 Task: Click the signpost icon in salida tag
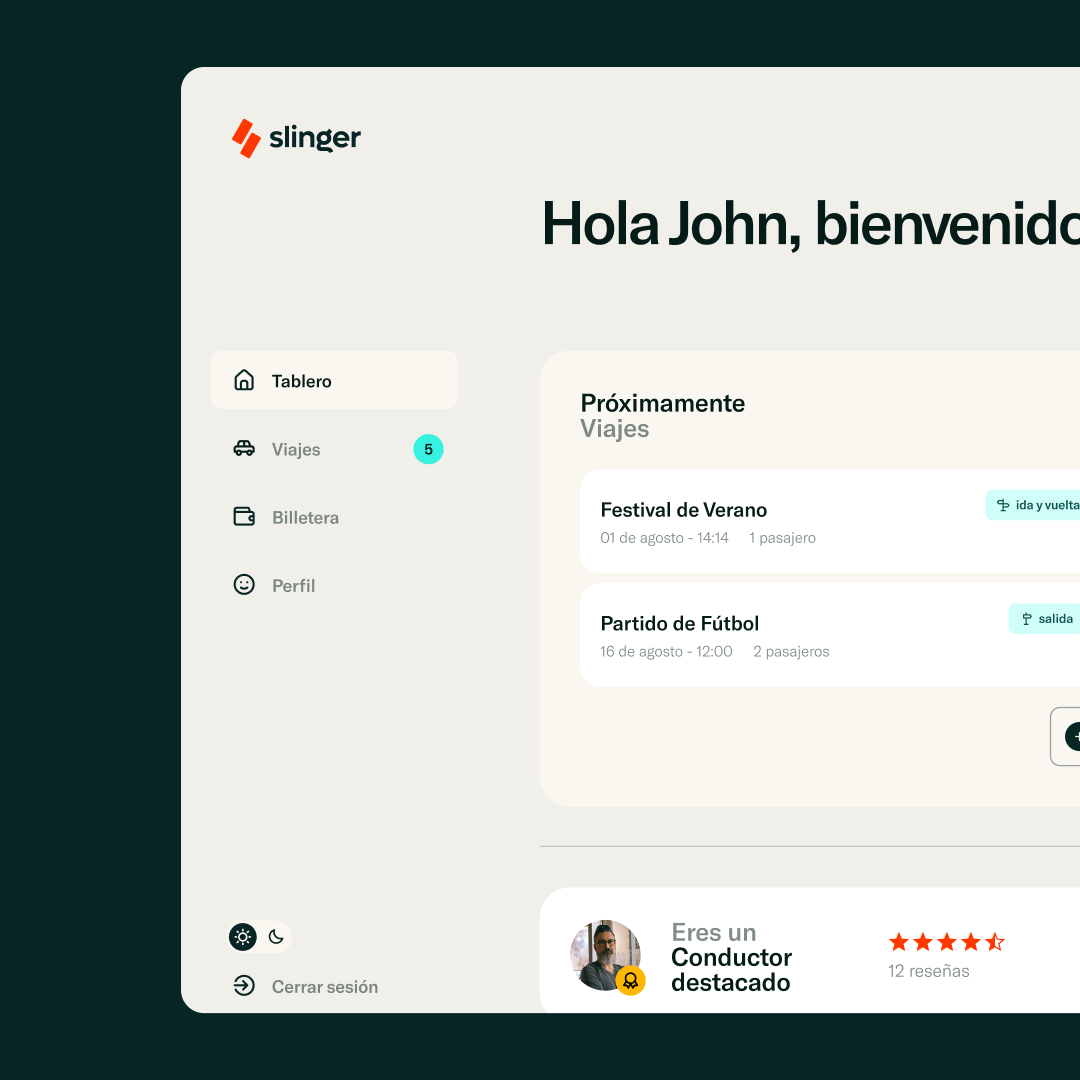[x=1026, y=619]
